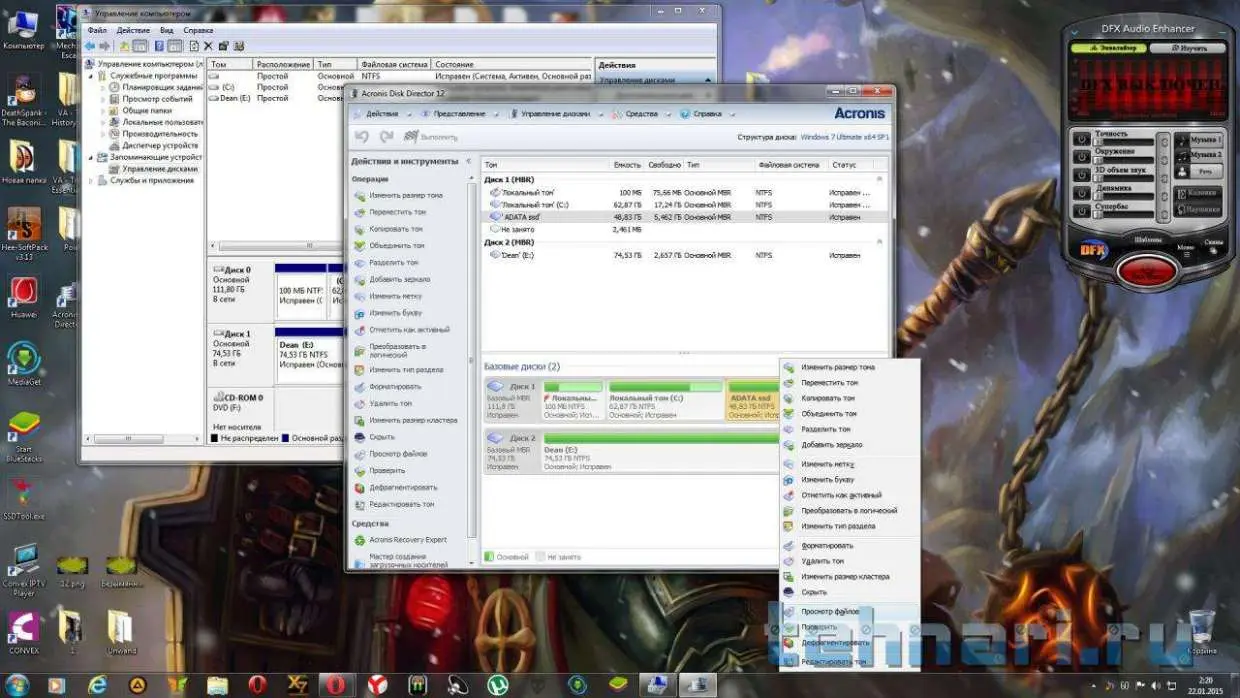
Task: Toggle the 3D объем звук power button
Action: tap(1081, 175)
